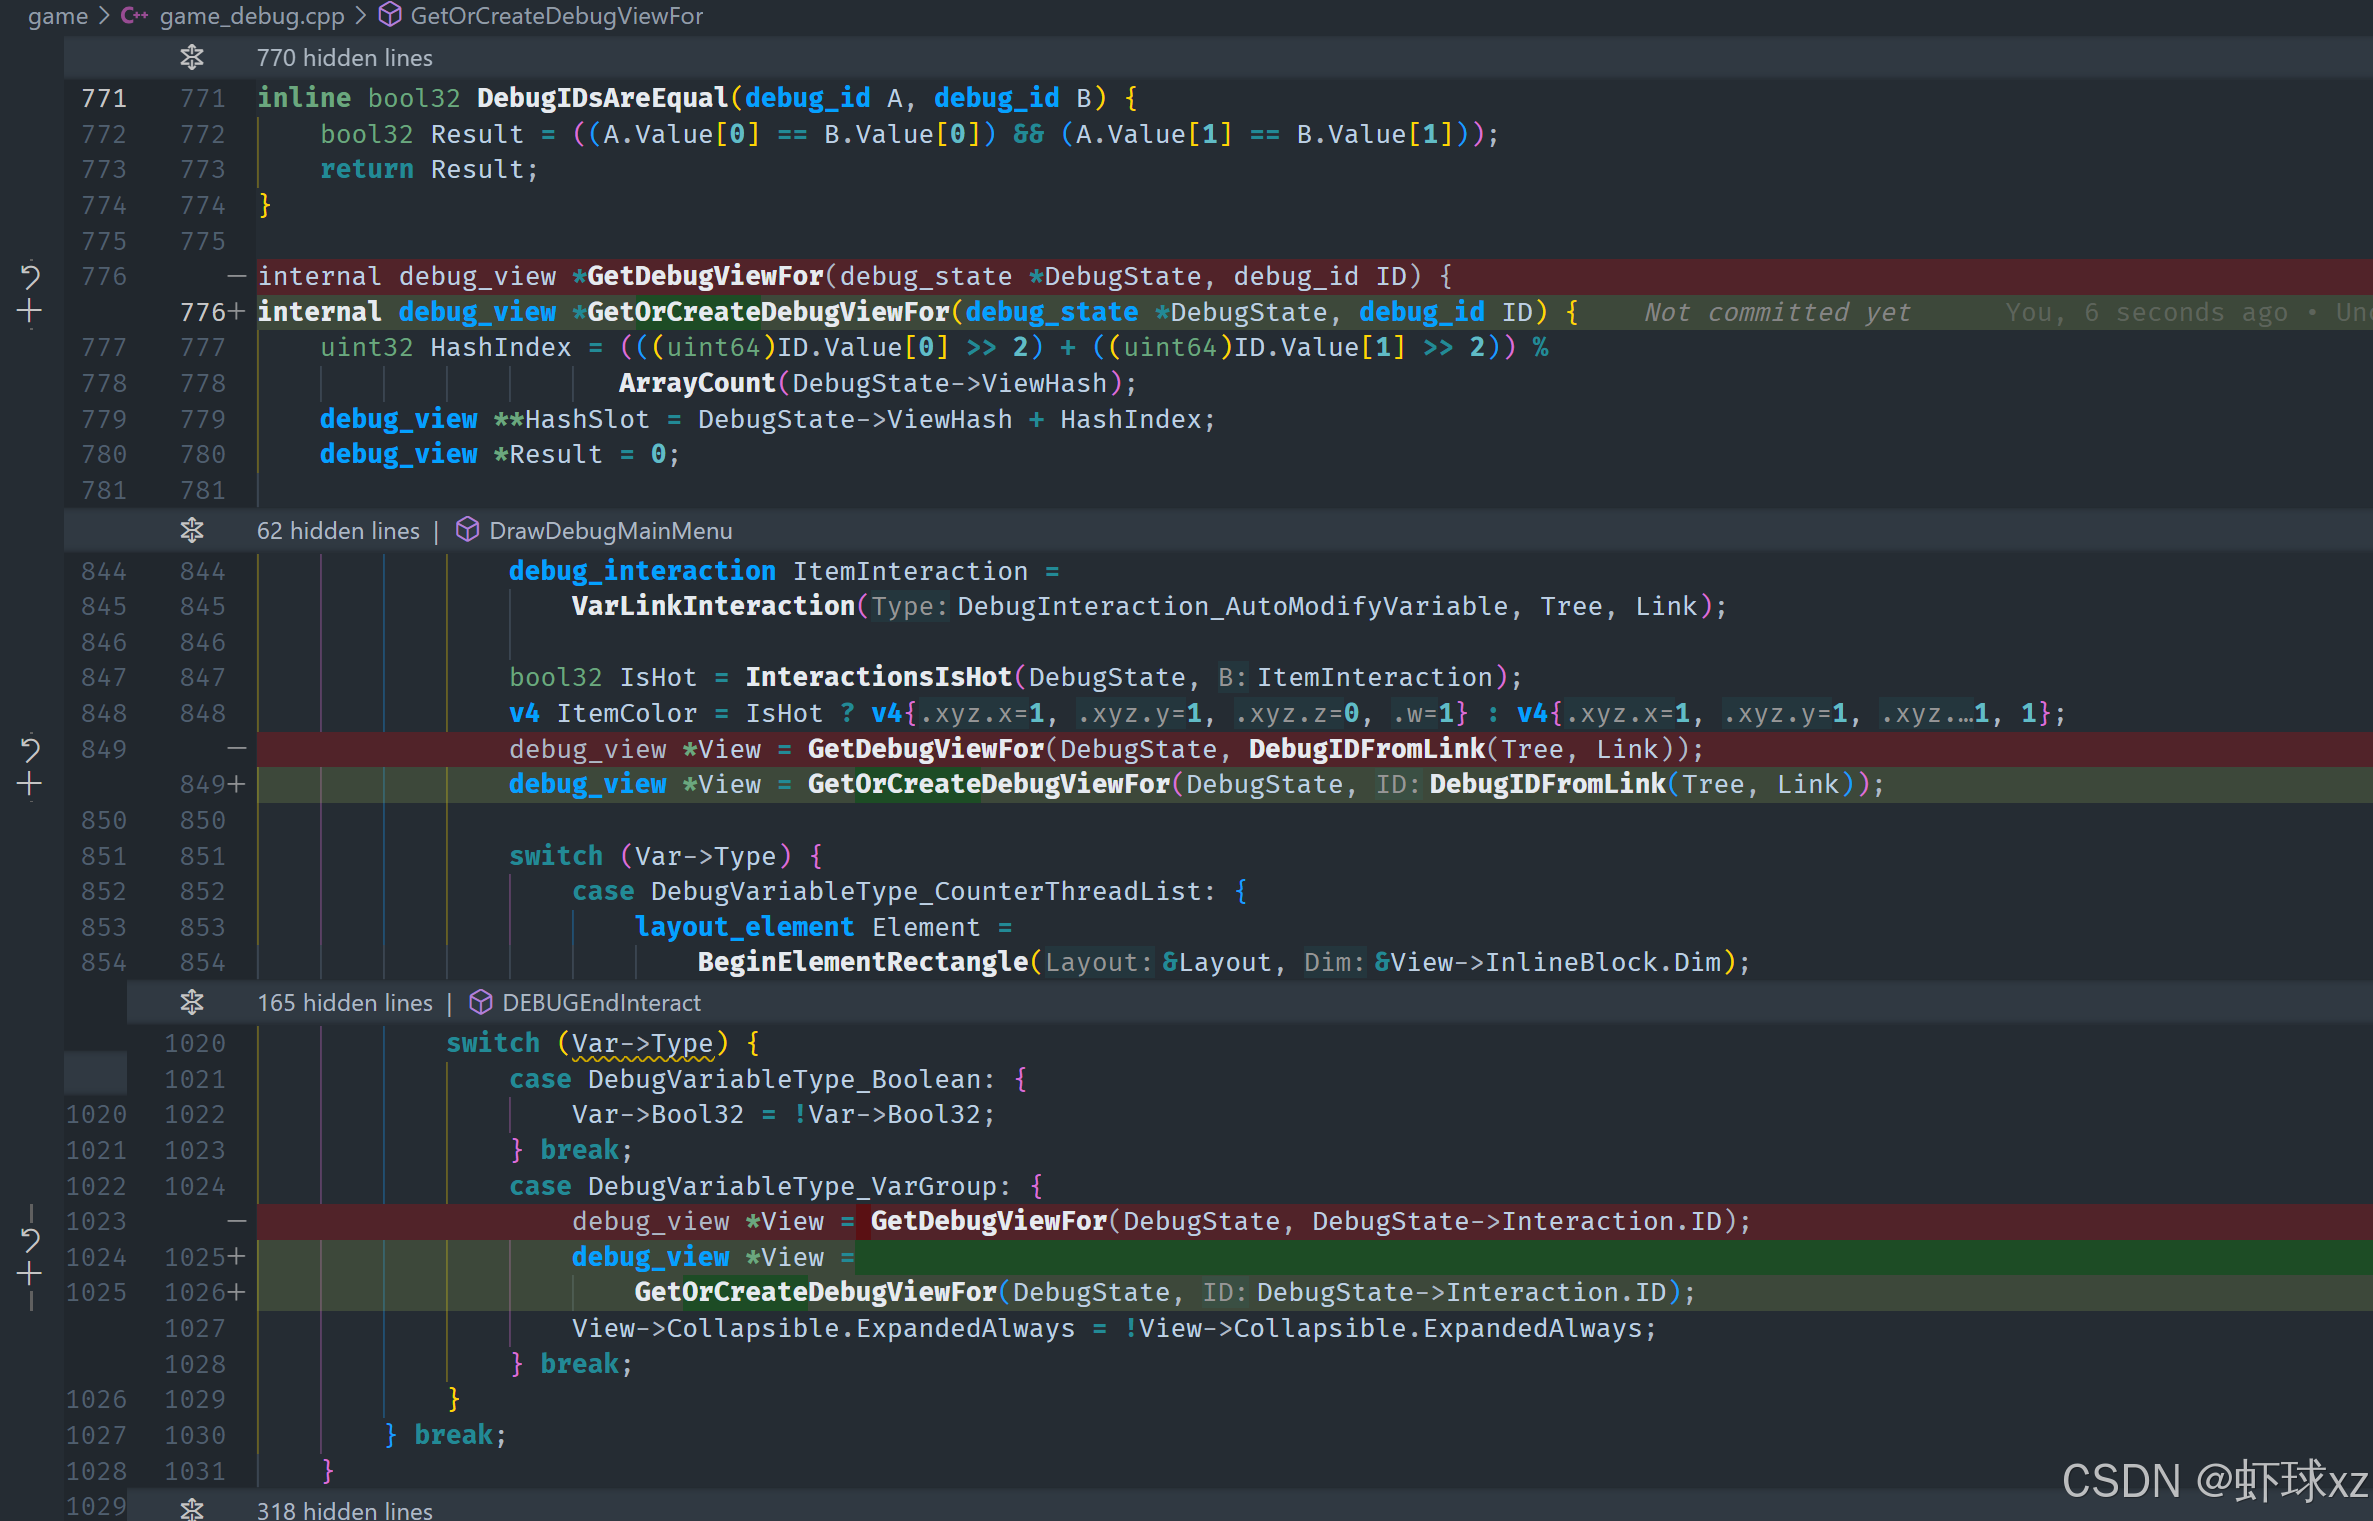Expand the 165 hidden lines region
The image size is (2373, 1521).
click(192, 1003)
